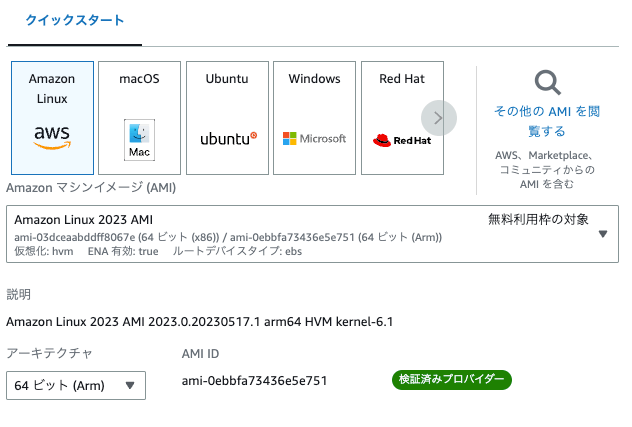
Task: Open その他の AMI を閲覧する link
Action: (547, 121)
